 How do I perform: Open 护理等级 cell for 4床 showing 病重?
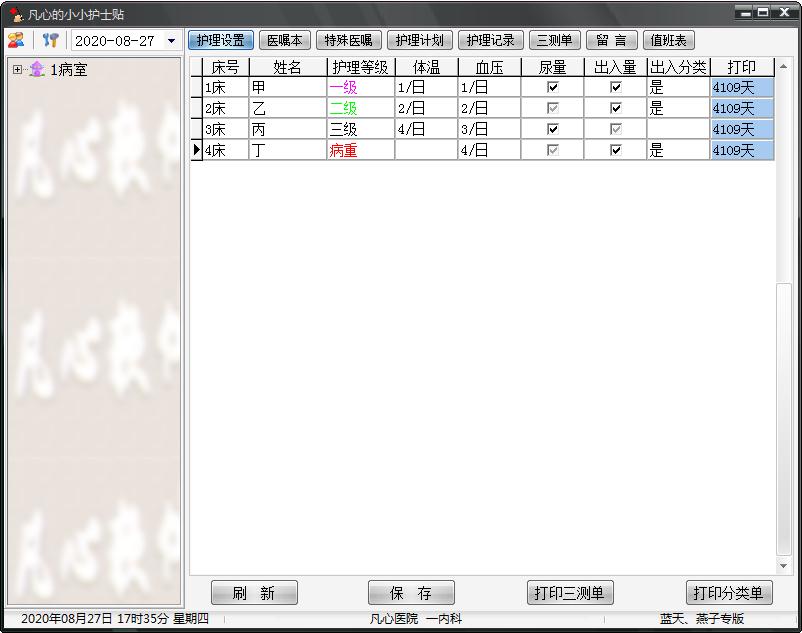(360, 150)
